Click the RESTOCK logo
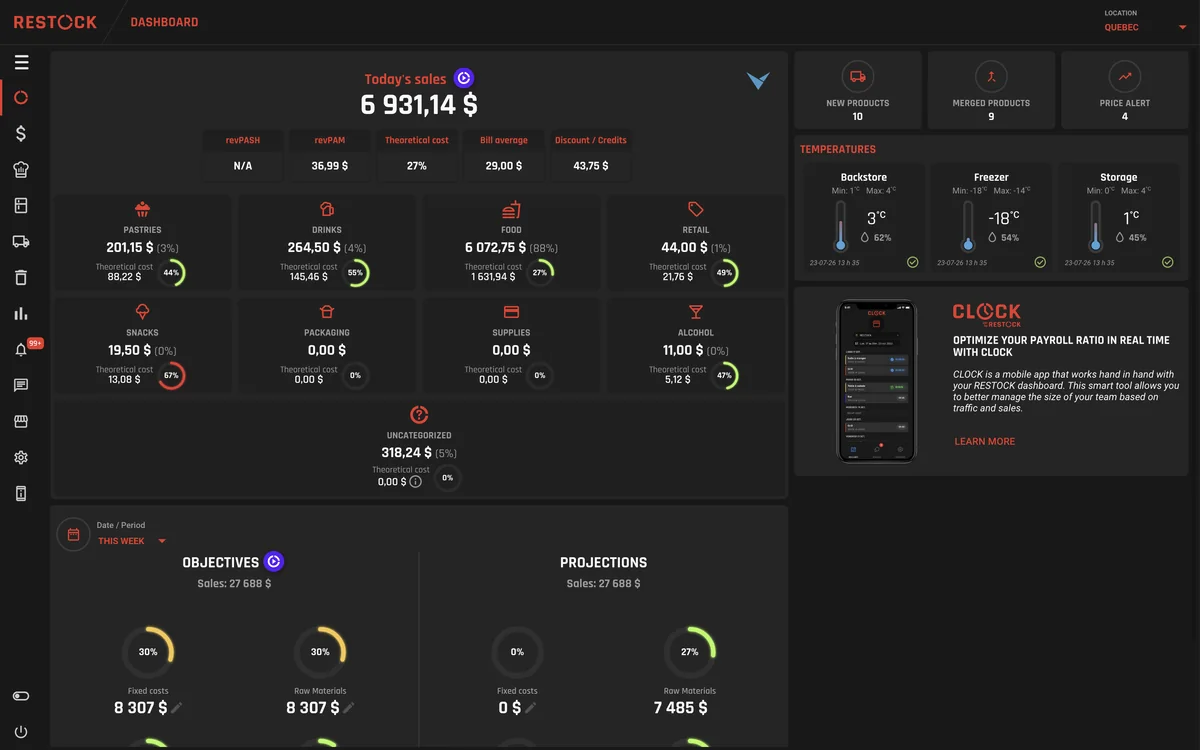The height and width of the screenshot is (750, 1200). click(x=55, y=22)
